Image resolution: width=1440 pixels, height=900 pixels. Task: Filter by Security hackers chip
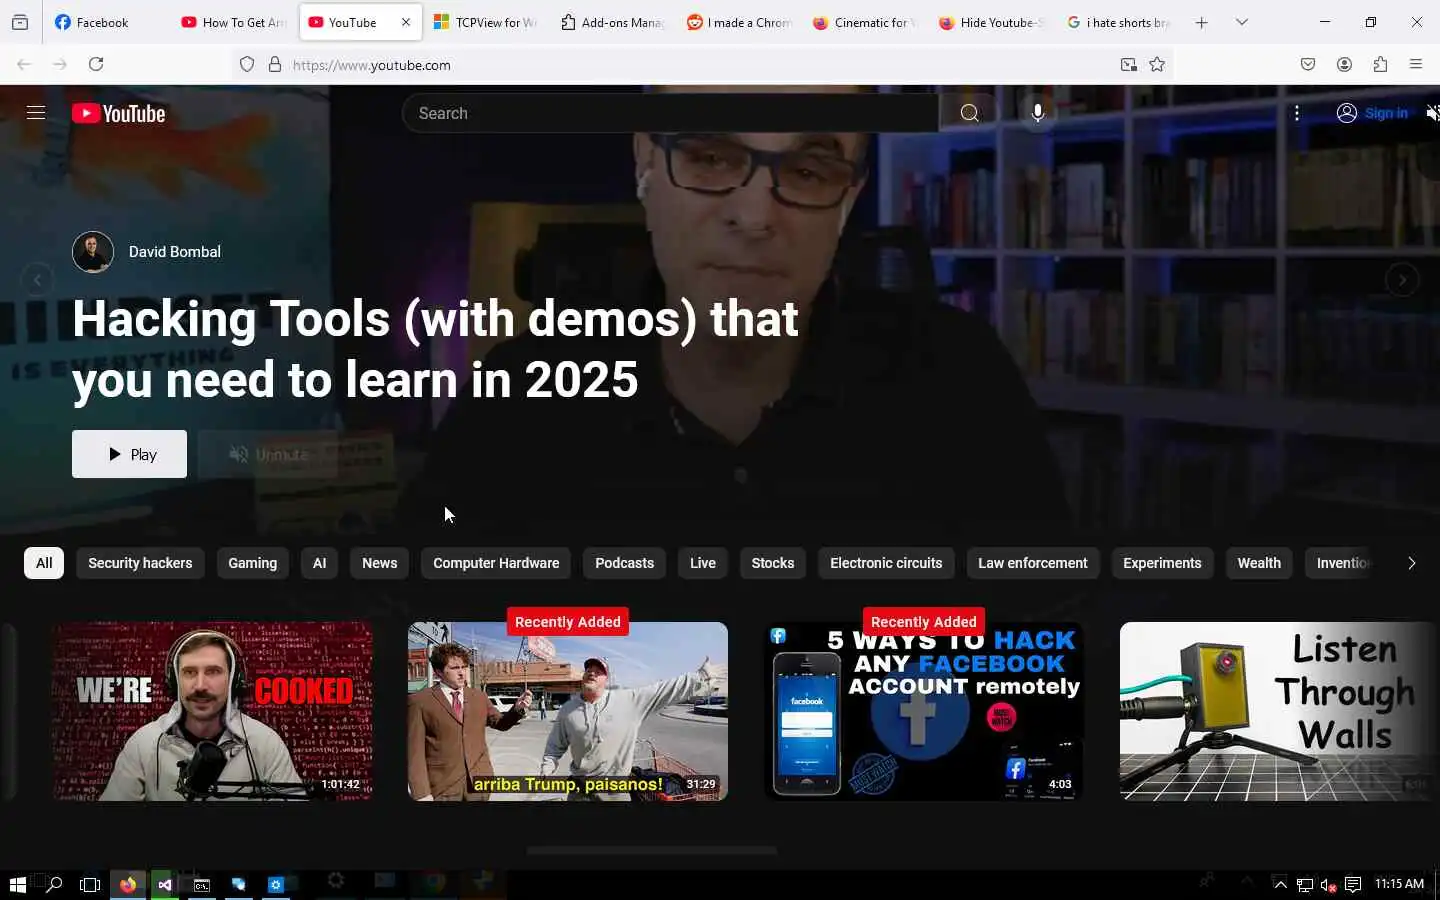pyautogui.click(x=140, y=563)
